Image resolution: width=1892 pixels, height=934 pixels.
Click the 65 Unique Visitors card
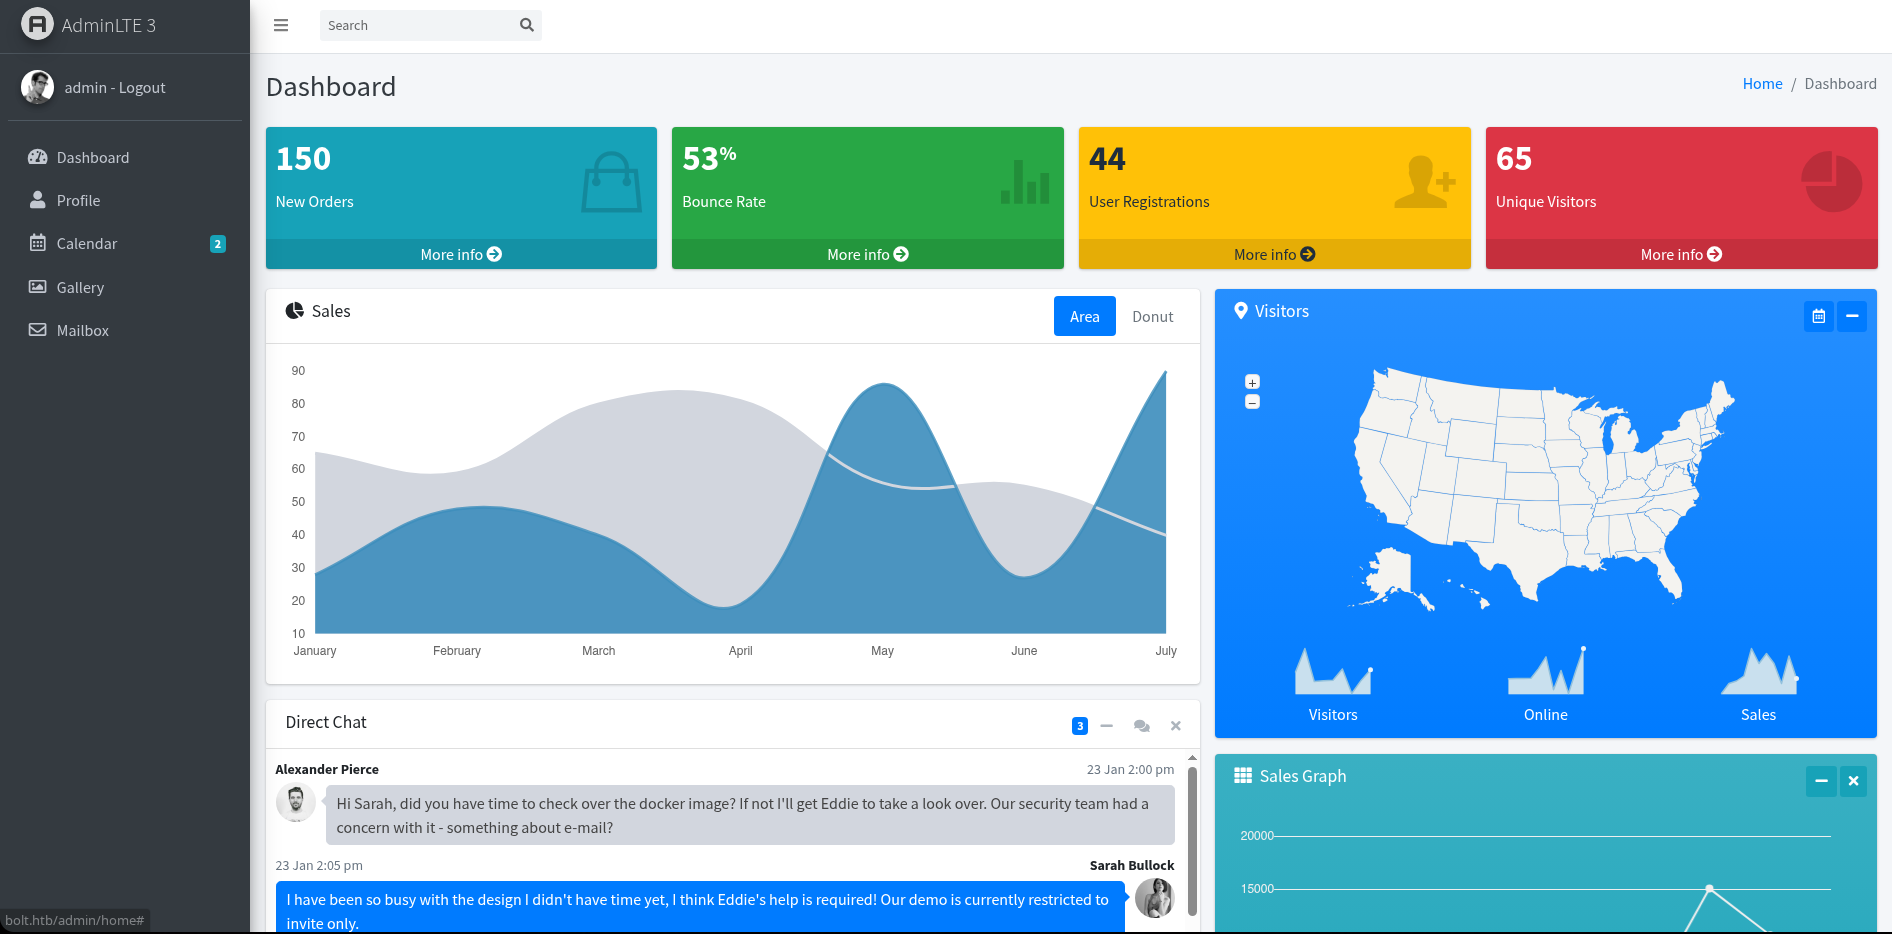tap(1682, 198)
